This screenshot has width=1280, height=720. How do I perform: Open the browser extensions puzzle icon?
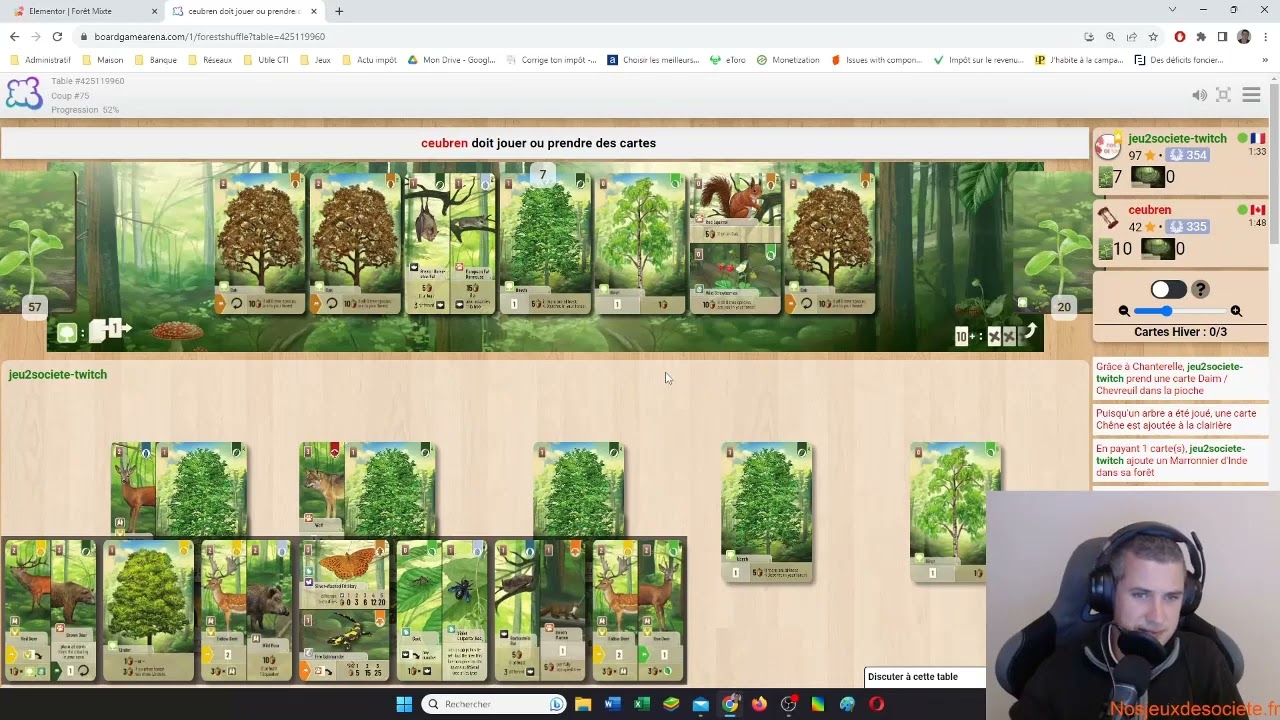(x=1201, y=37)
